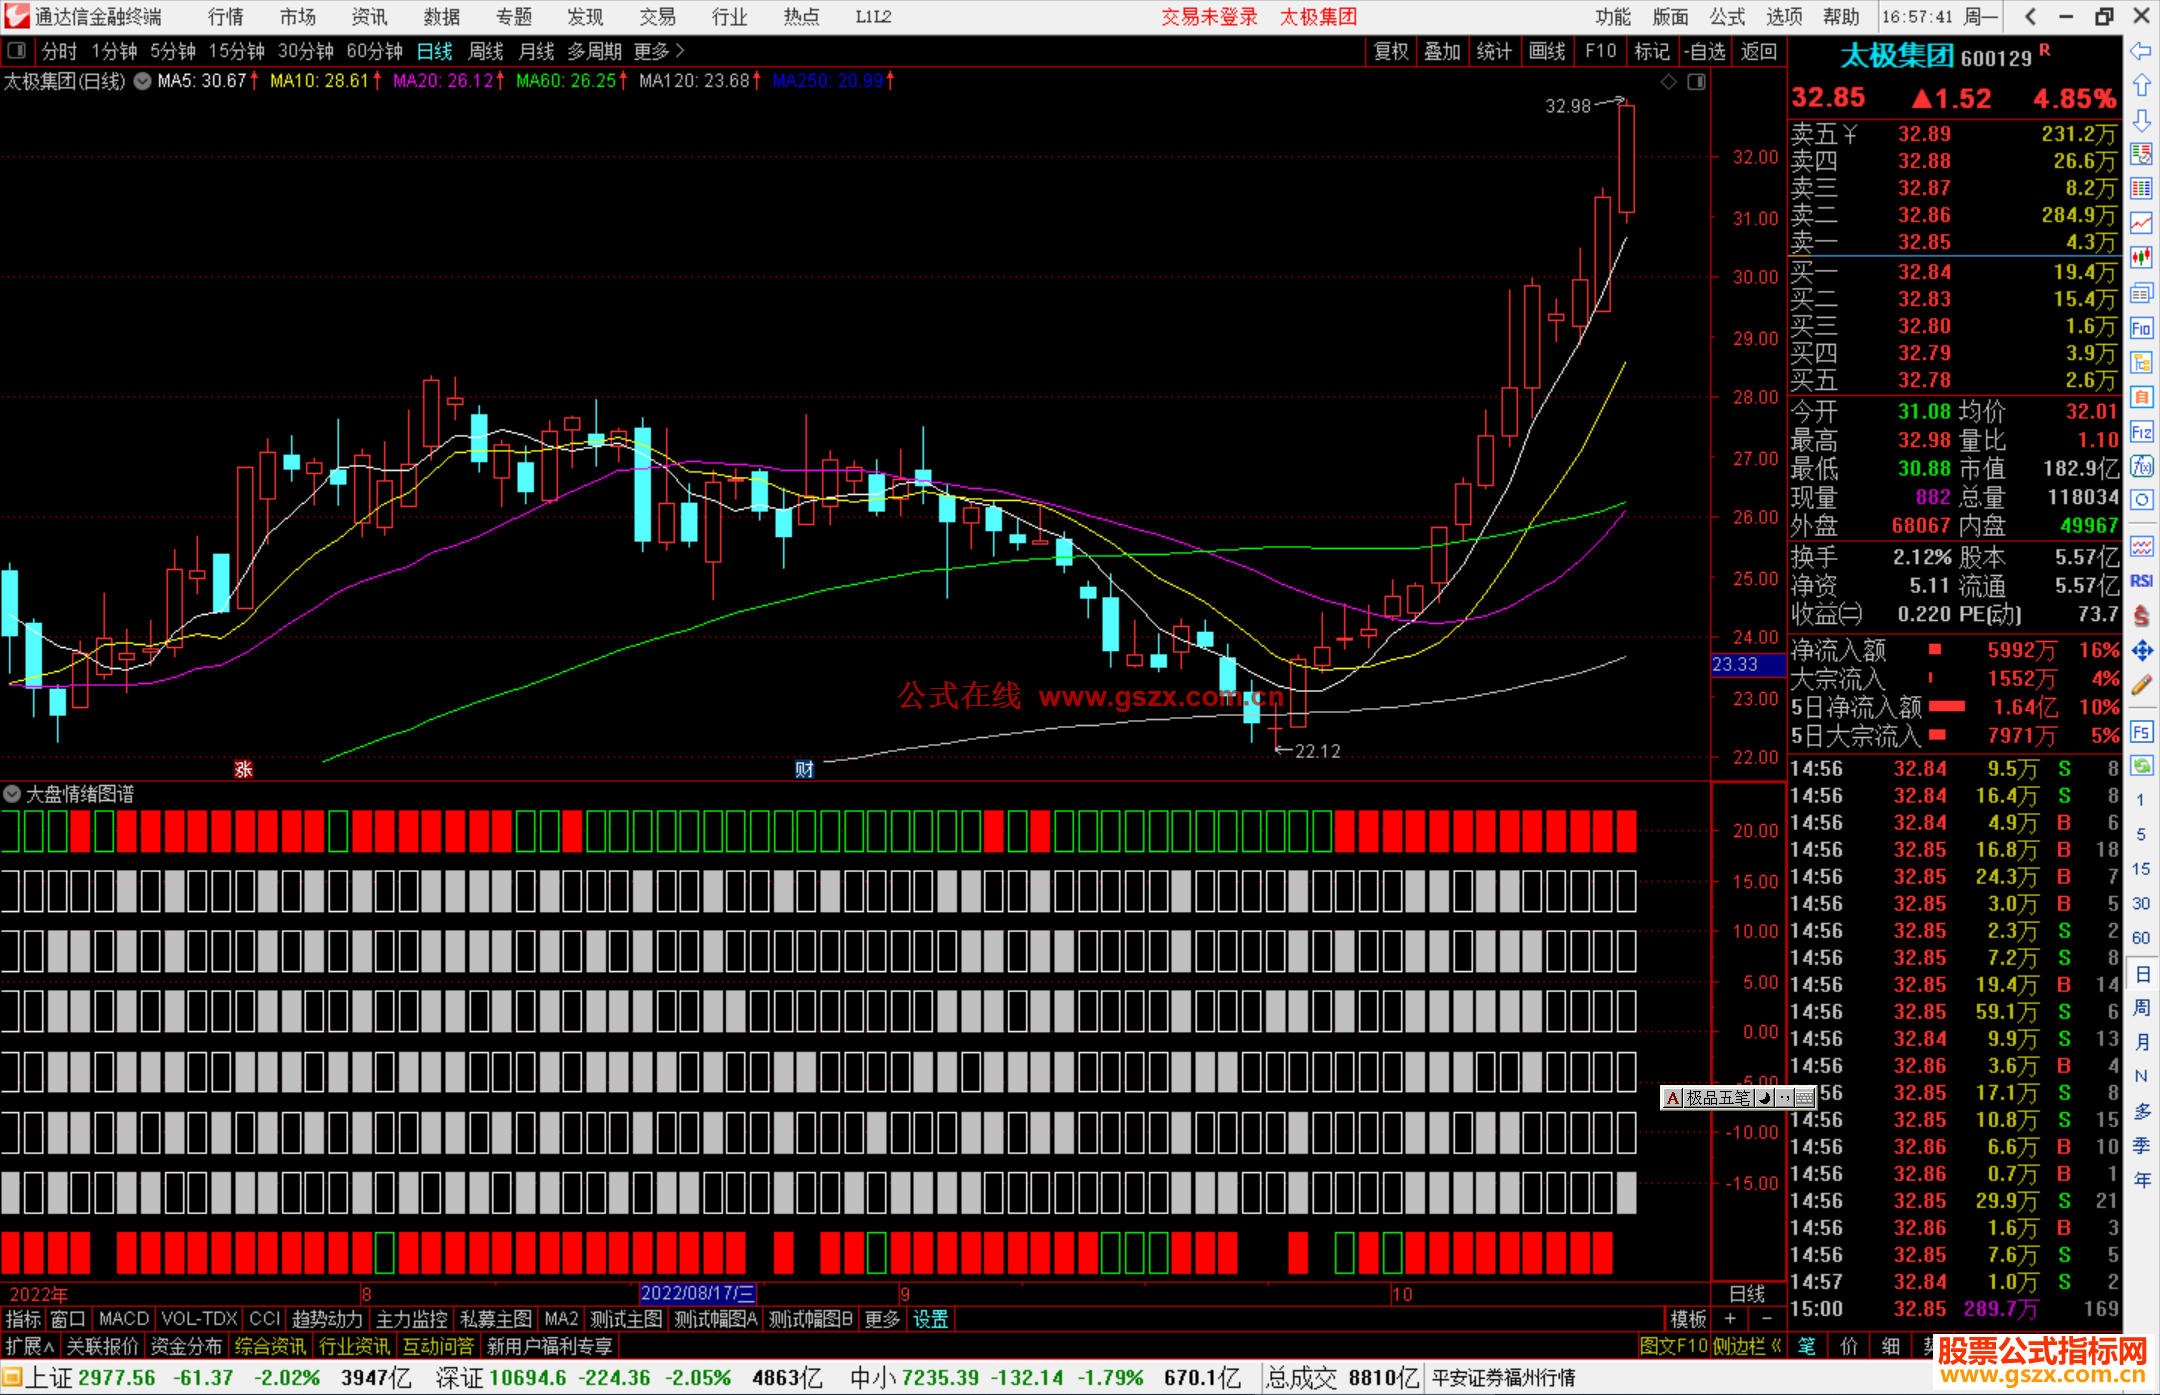Expand the 扩展 panel arrow at bottom

(x=31, y=1346)
